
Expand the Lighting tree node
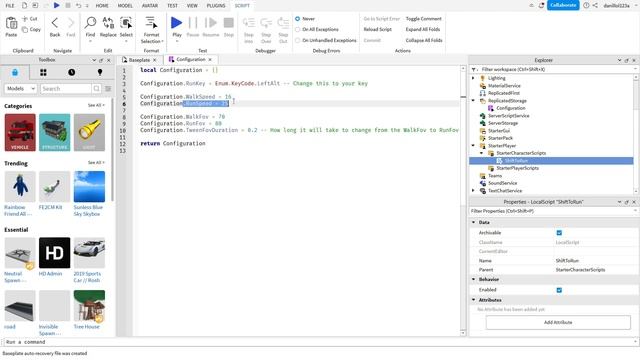[473, 78]
